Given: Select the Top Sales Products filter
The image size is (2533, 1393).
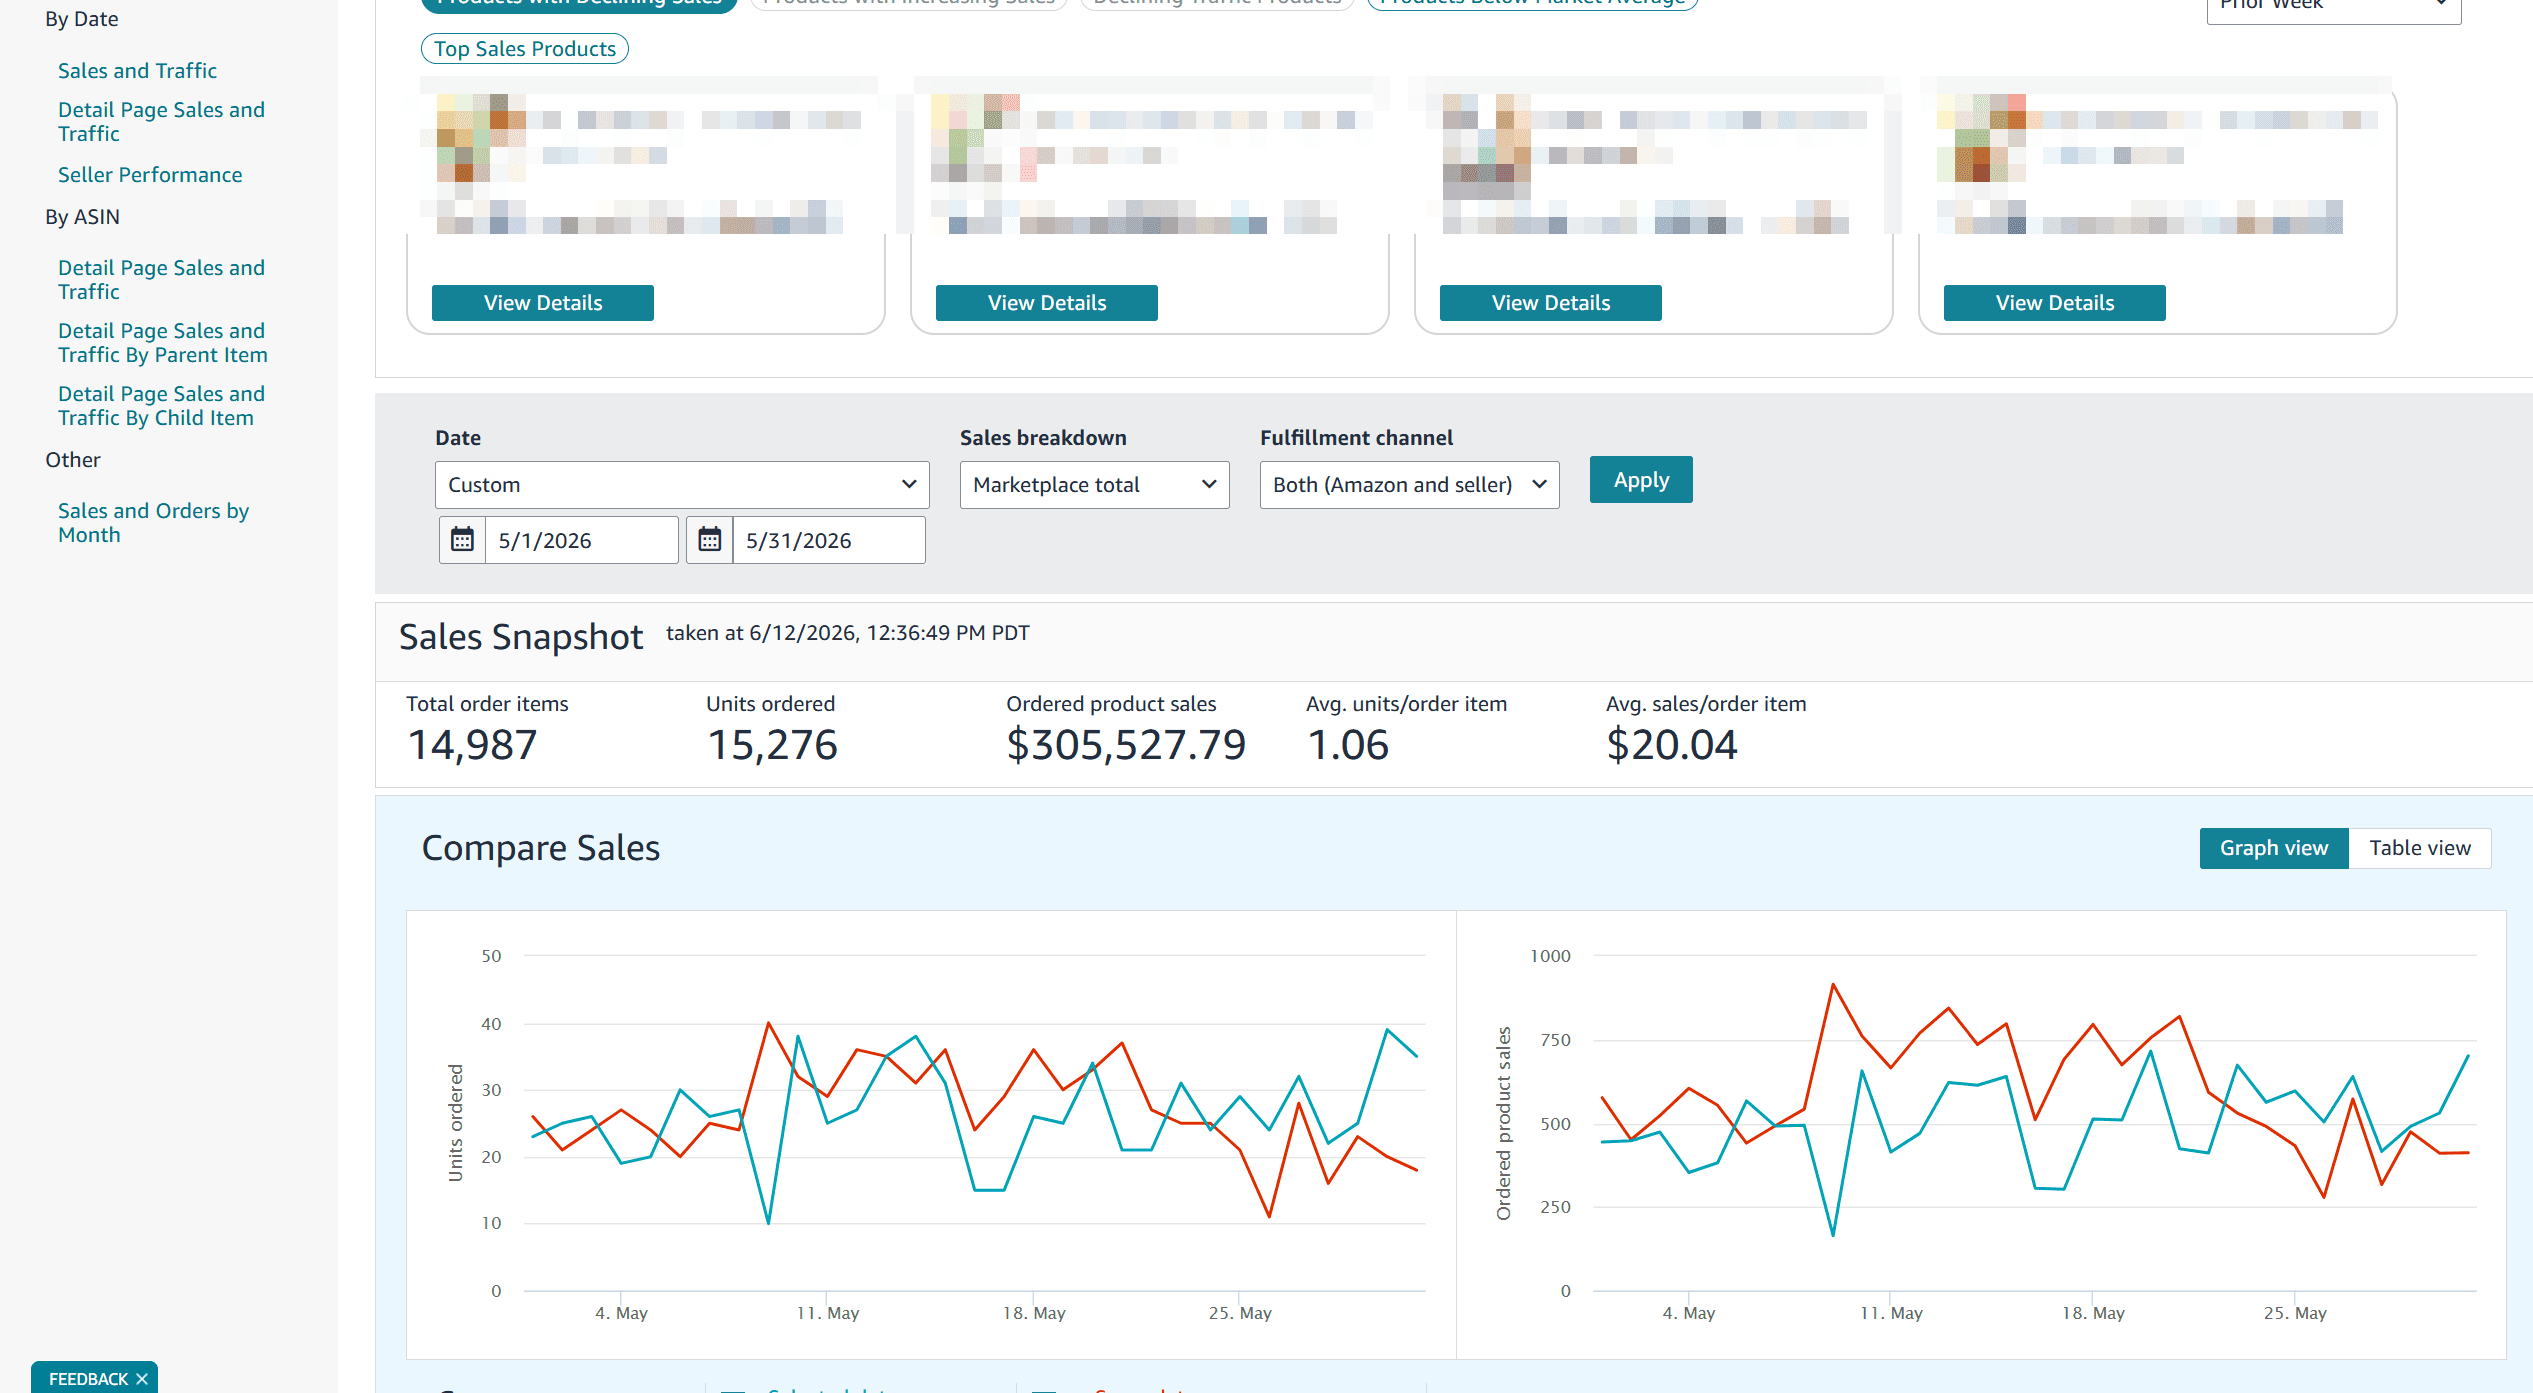Looking at the screenshot, I should point(525,49).
